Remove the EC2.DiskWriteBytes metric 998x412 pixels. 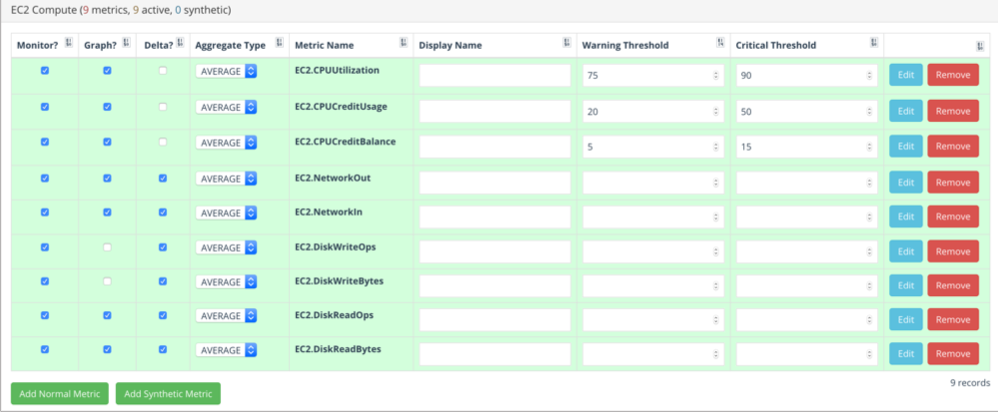click(953, 285)
